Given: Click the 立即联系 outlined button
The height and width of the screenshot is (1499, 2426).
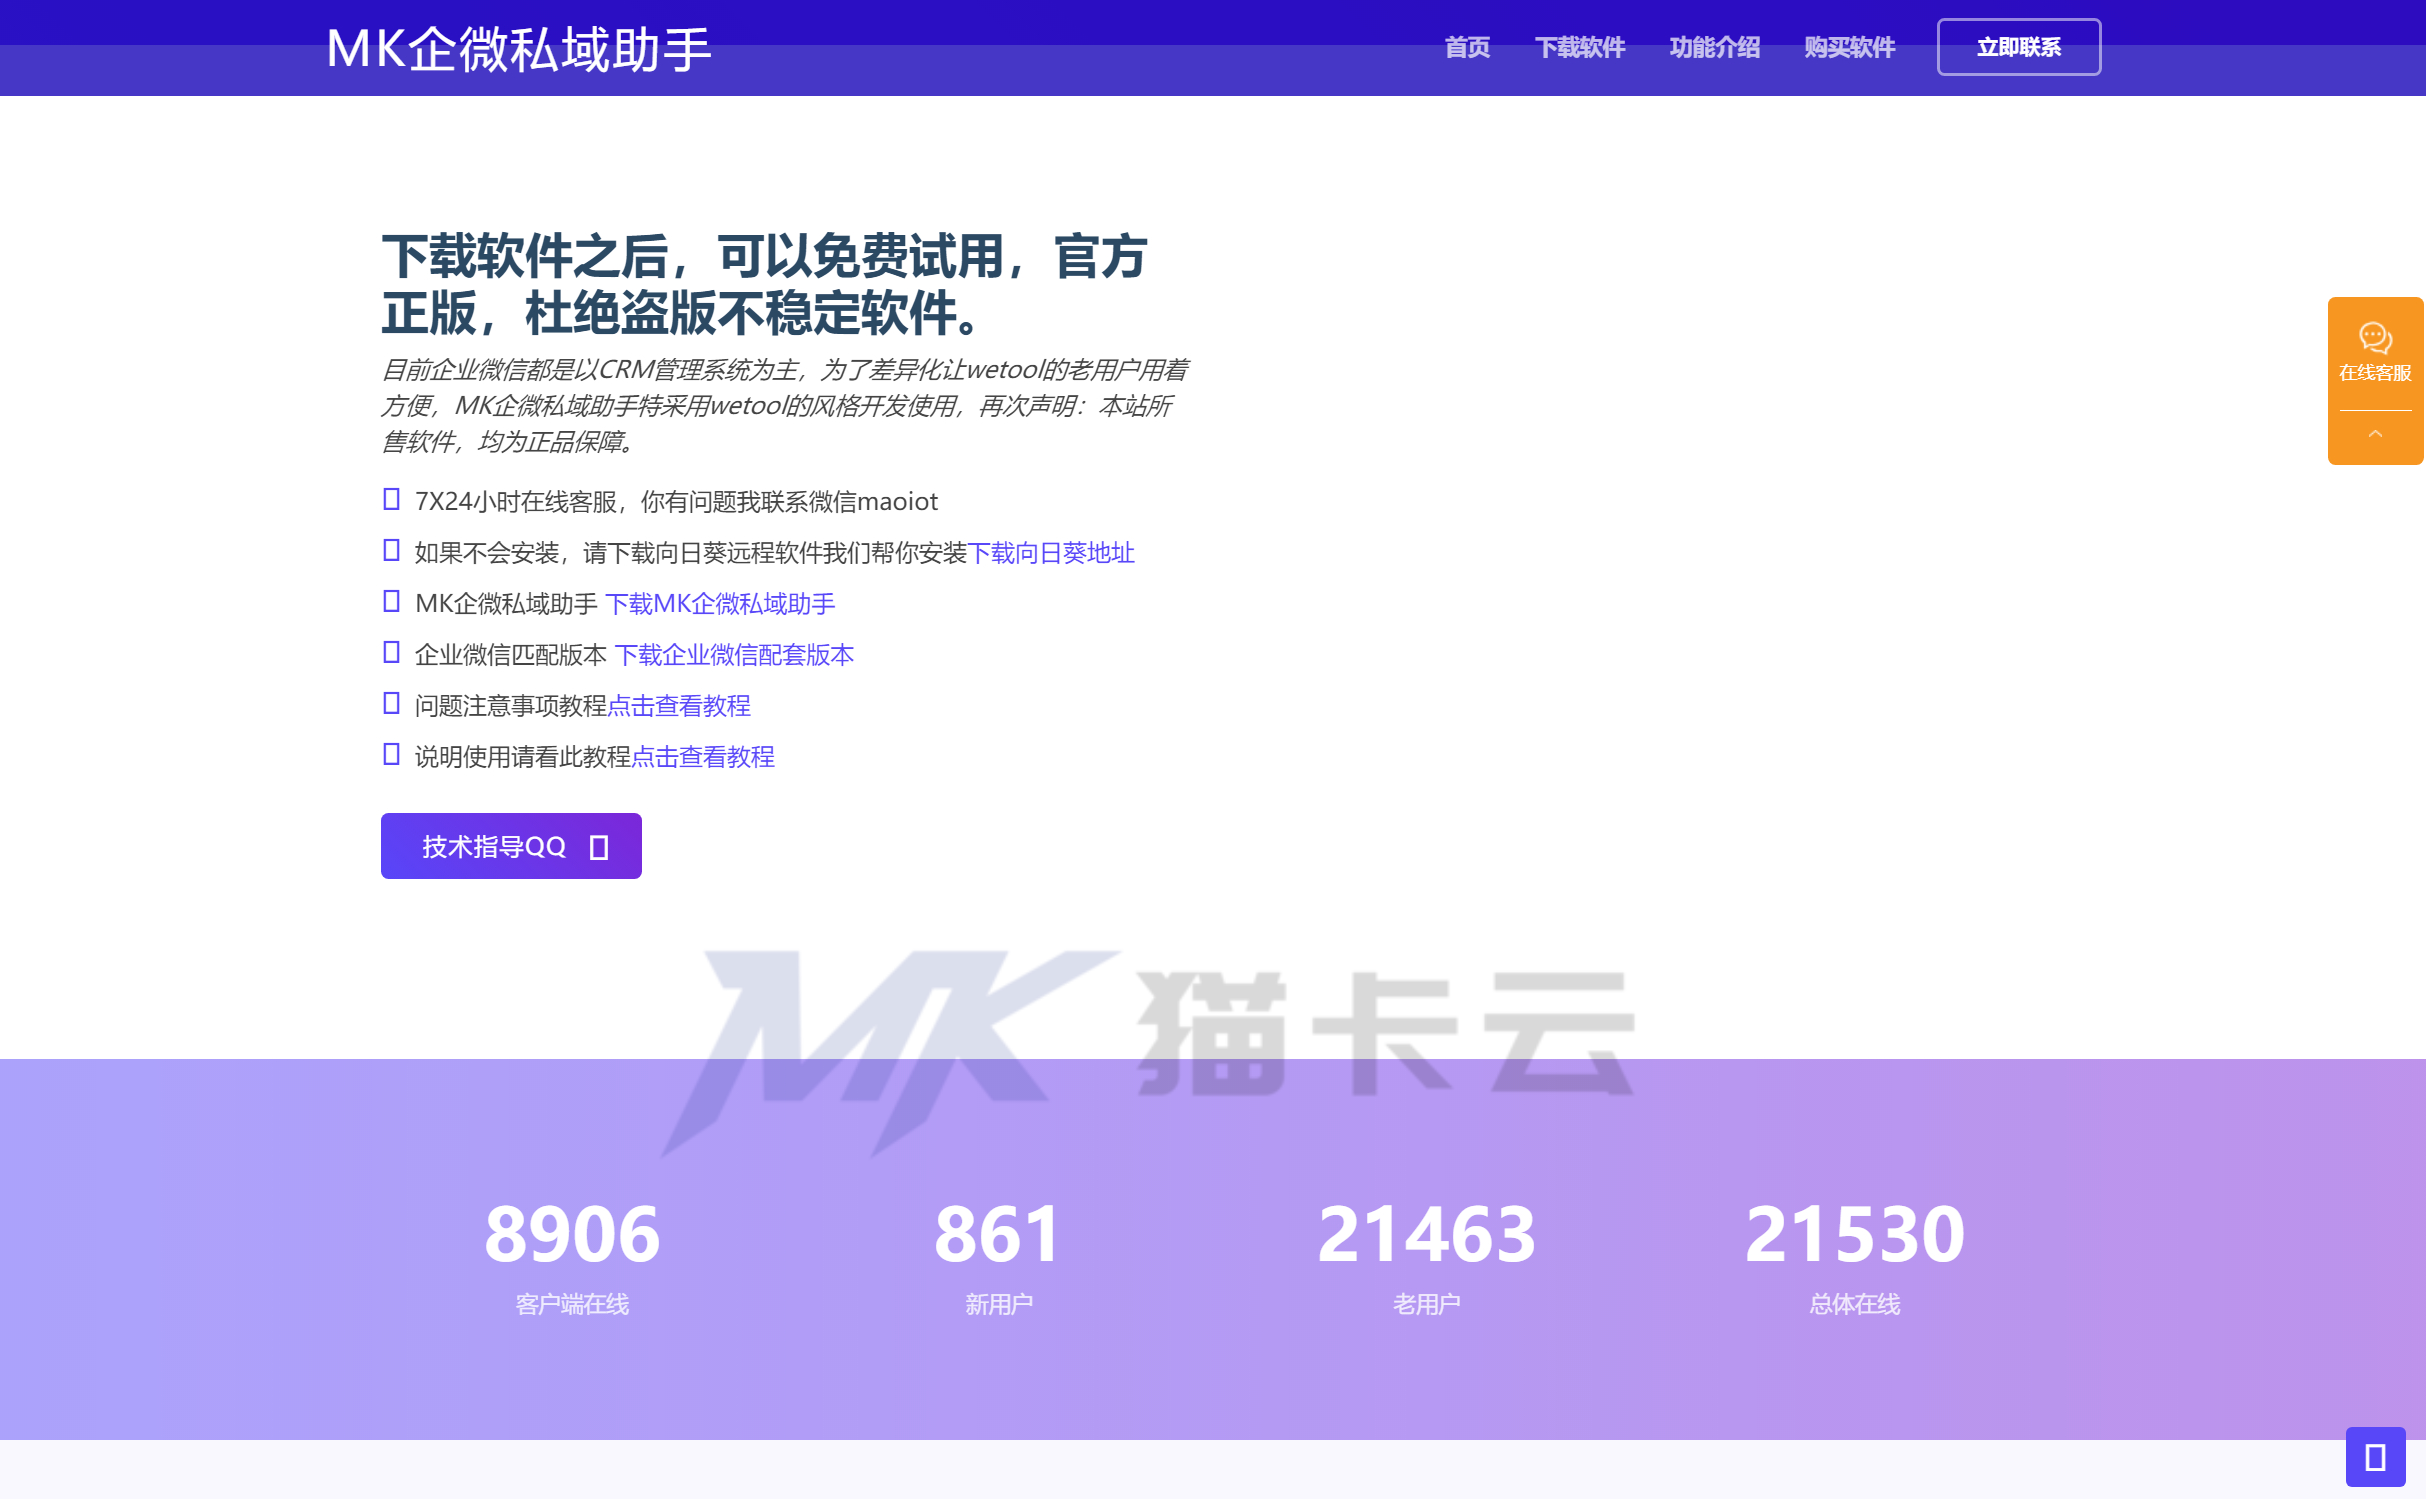Looking at the screenshot, I should click(x=2019, y=47).
